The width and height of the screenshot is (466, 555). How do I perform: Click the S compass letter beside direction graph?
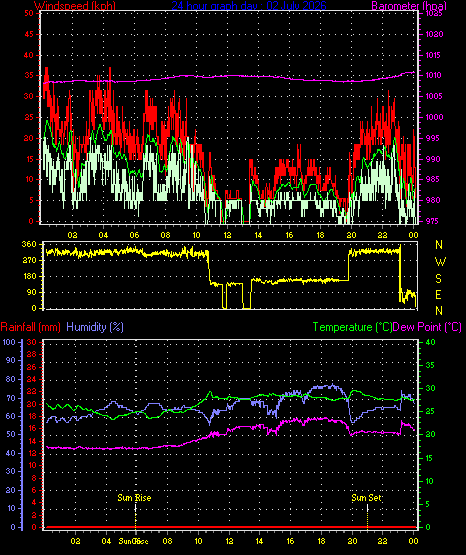pos(438,279)
